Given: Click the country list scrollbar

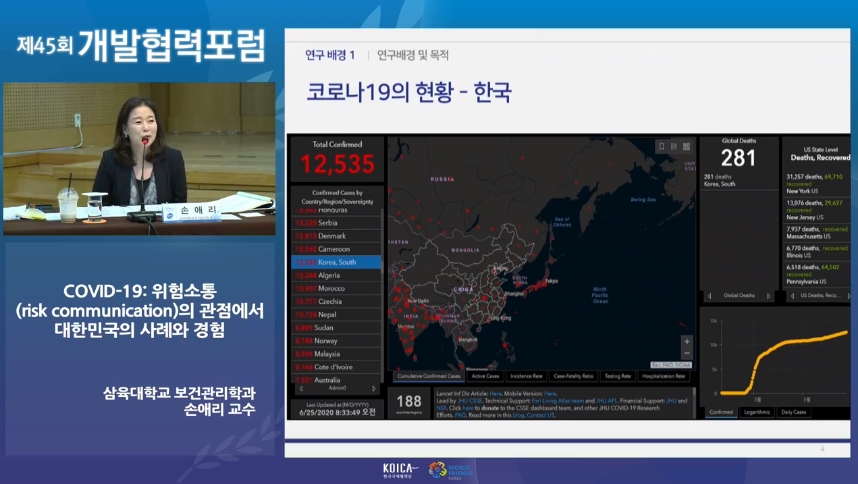Looking at the screenshot, I should 381,295.
